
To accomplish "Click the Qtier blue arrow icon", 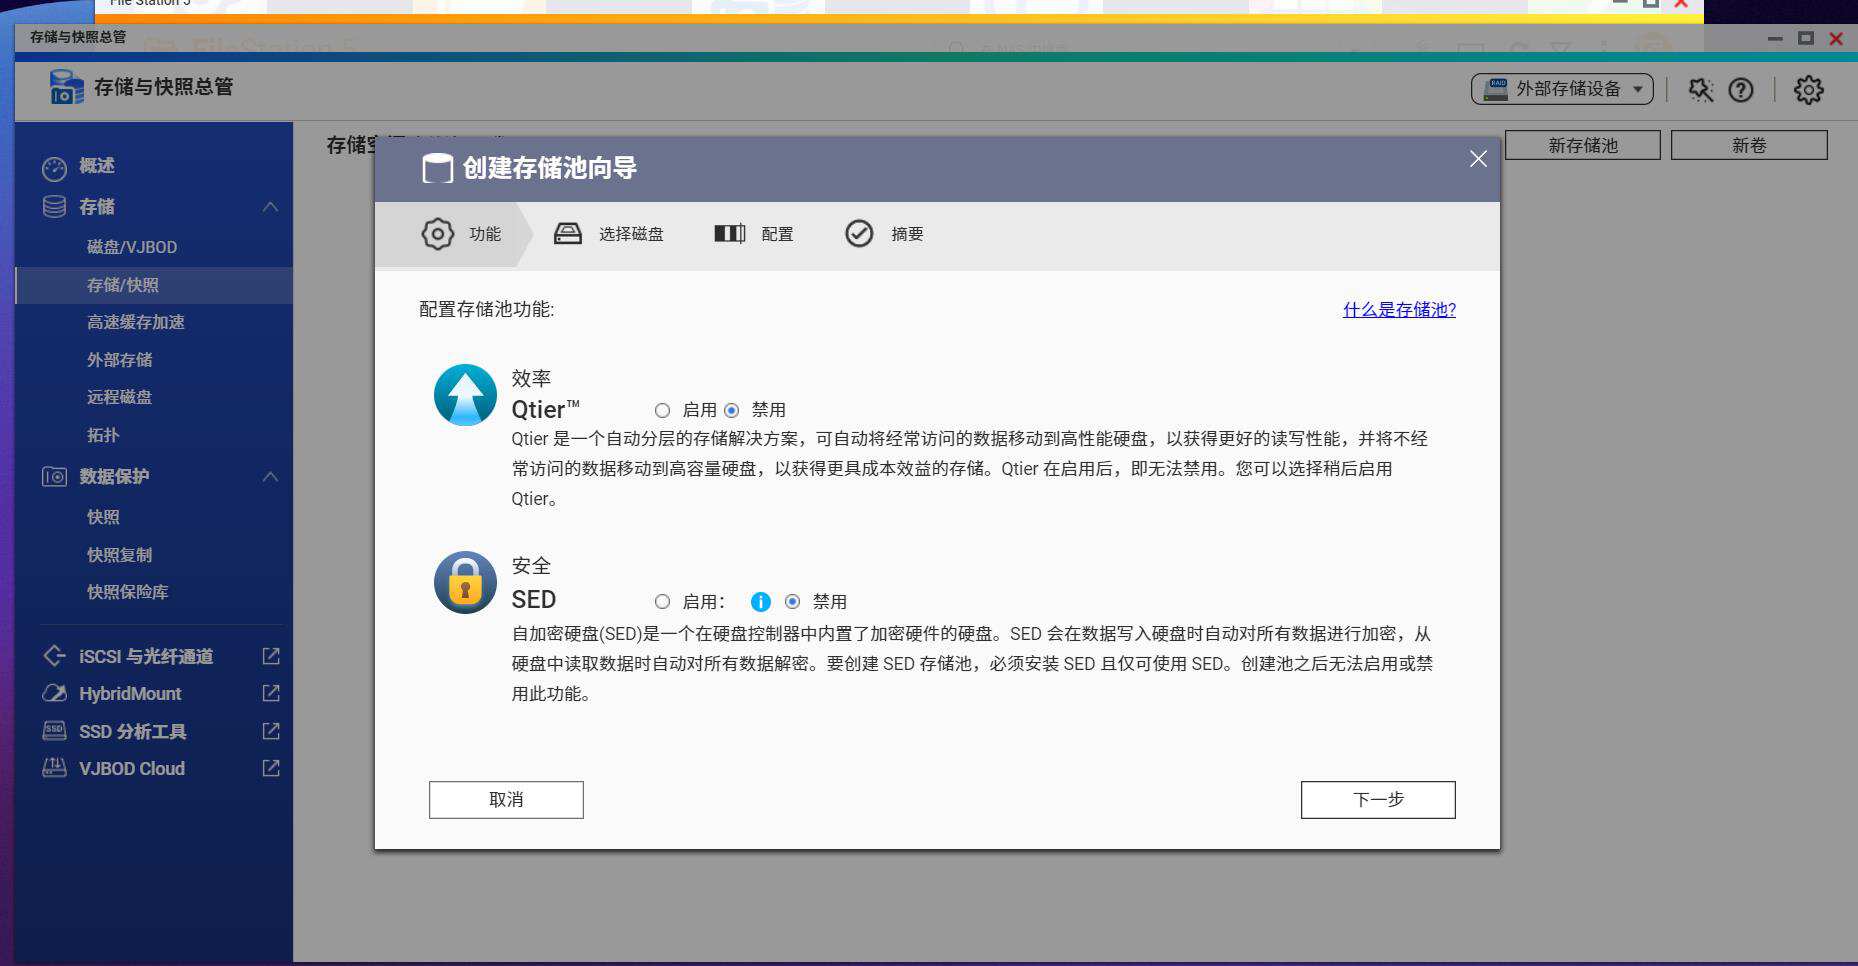I will click(465, 395).
